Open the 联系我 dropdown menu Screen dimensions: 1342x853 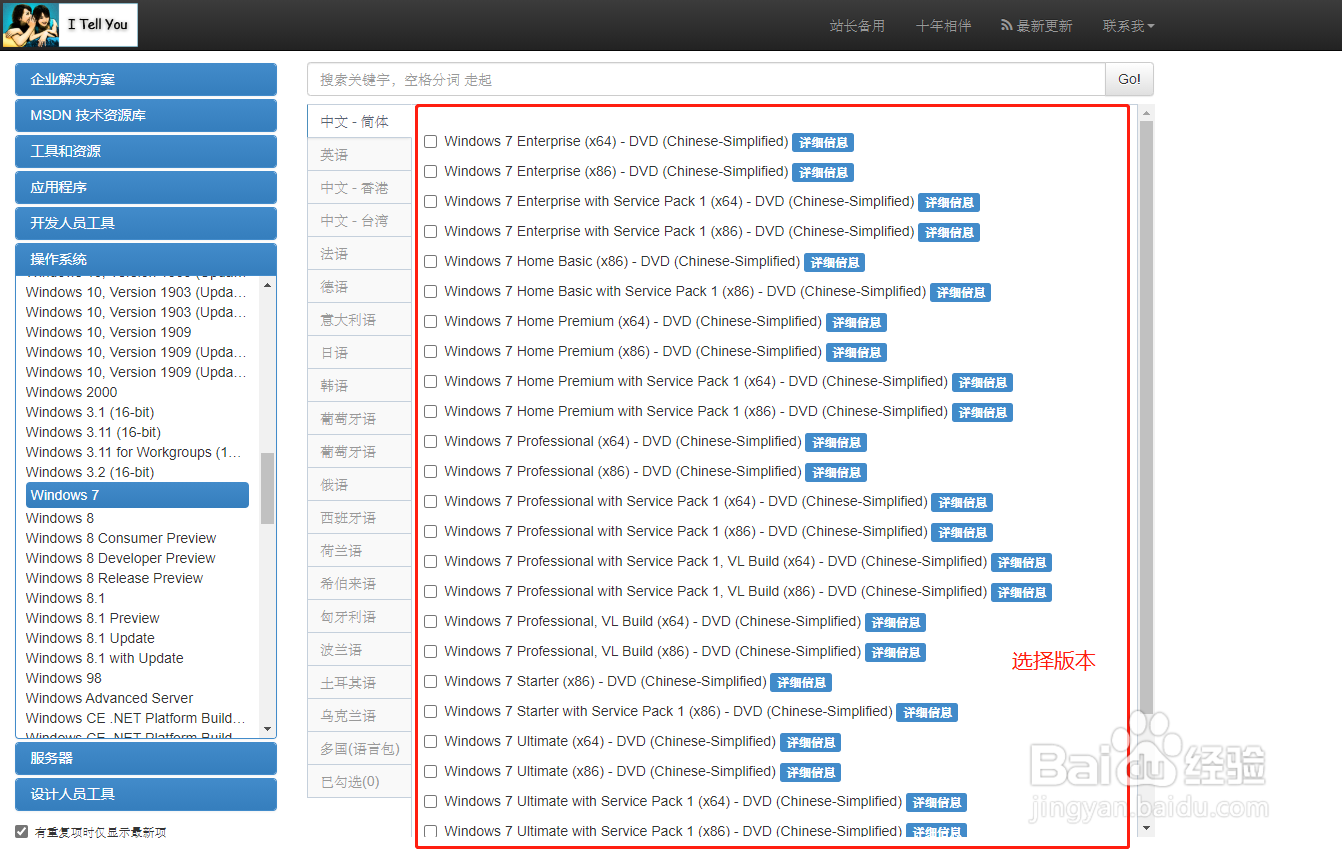[1128, 26]
